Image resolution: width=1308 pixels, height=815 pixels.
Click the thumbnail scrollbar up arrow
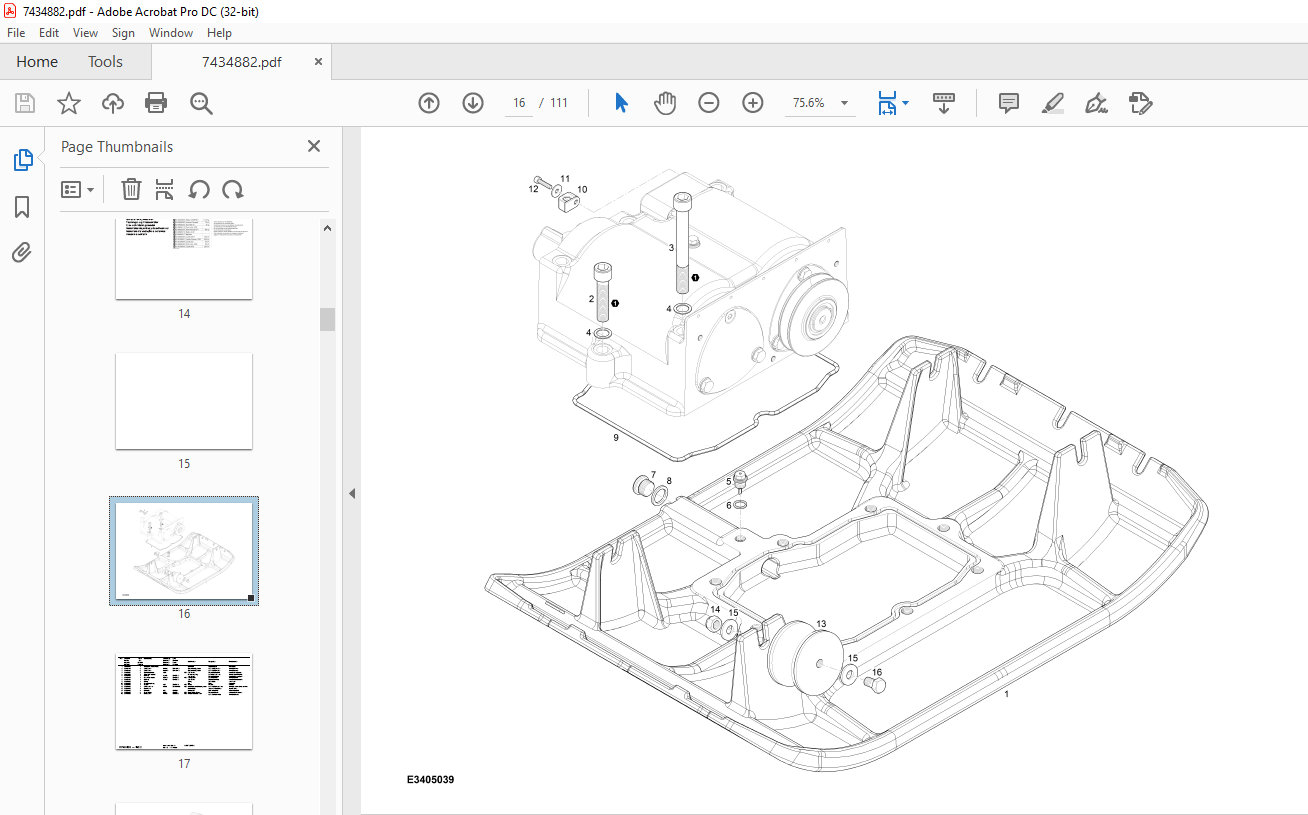tap(327, 228)
